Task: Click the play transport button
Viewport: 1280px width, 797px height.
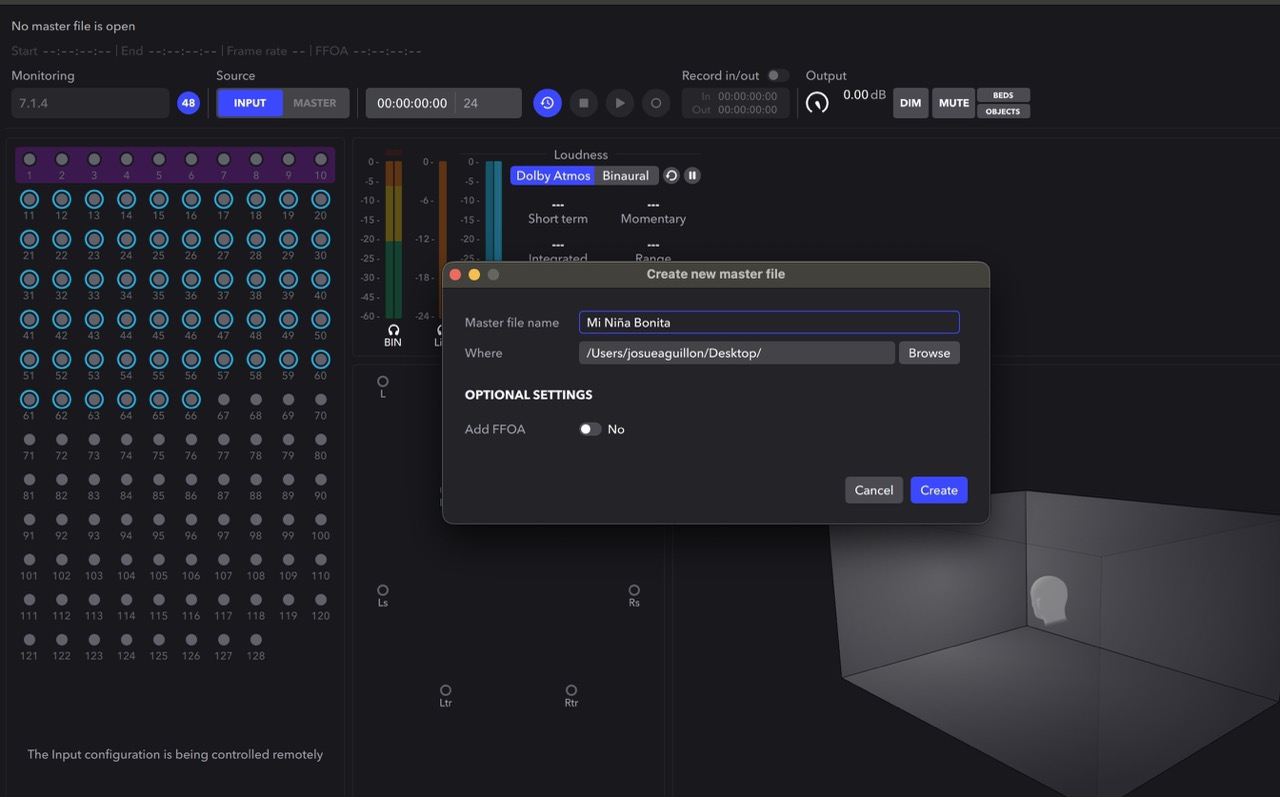Action: [x=620, y=103]
